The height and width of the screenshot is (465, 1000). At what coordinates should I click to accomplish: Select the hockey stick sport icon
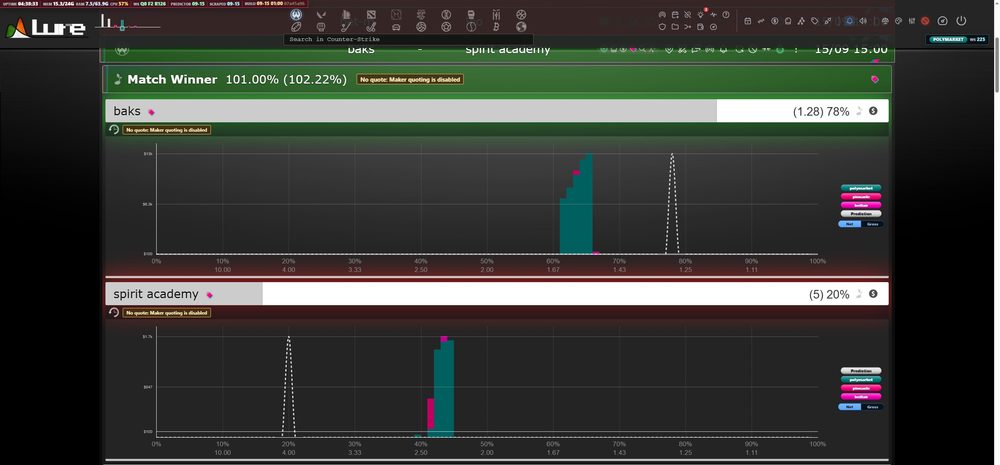pos(346,27)
